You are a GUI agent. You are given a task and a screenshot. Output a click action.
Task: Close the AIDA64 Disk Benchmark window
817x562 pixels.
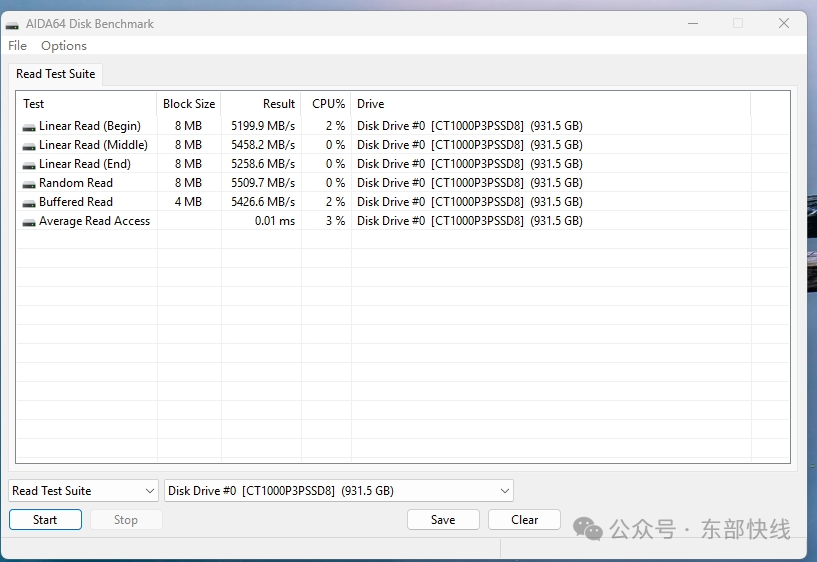(784, 23)
